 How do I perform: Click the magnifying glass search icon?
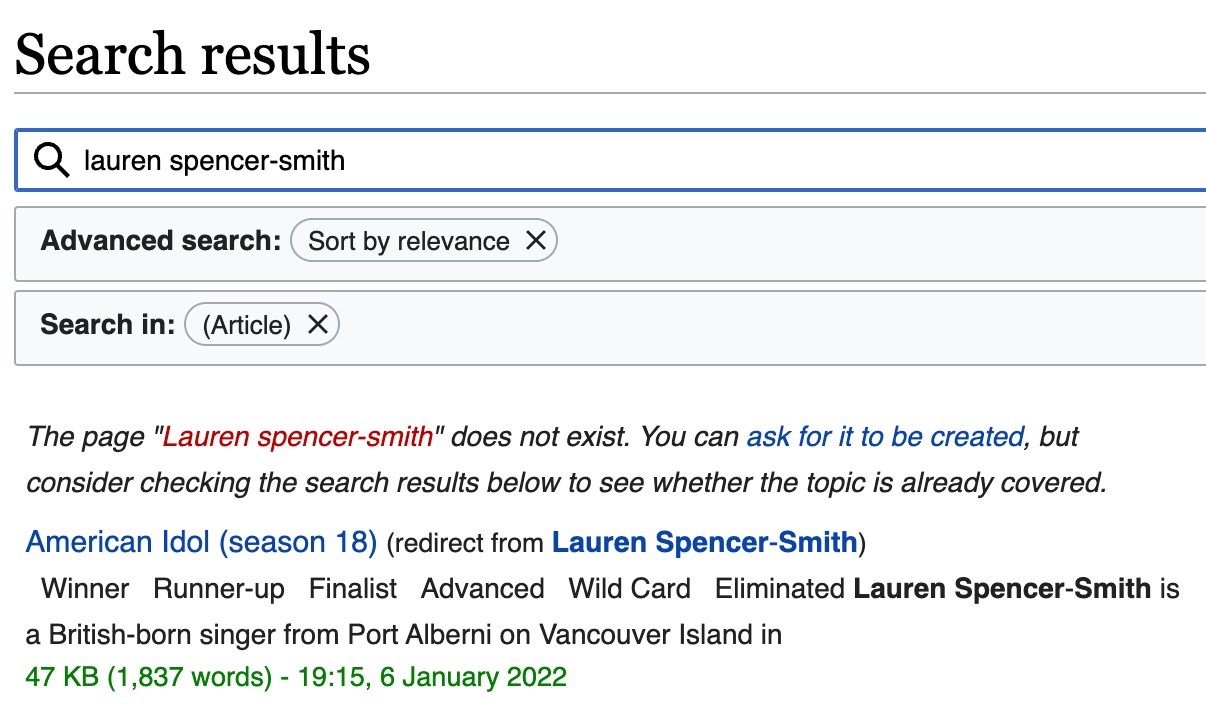coord(51,159)
